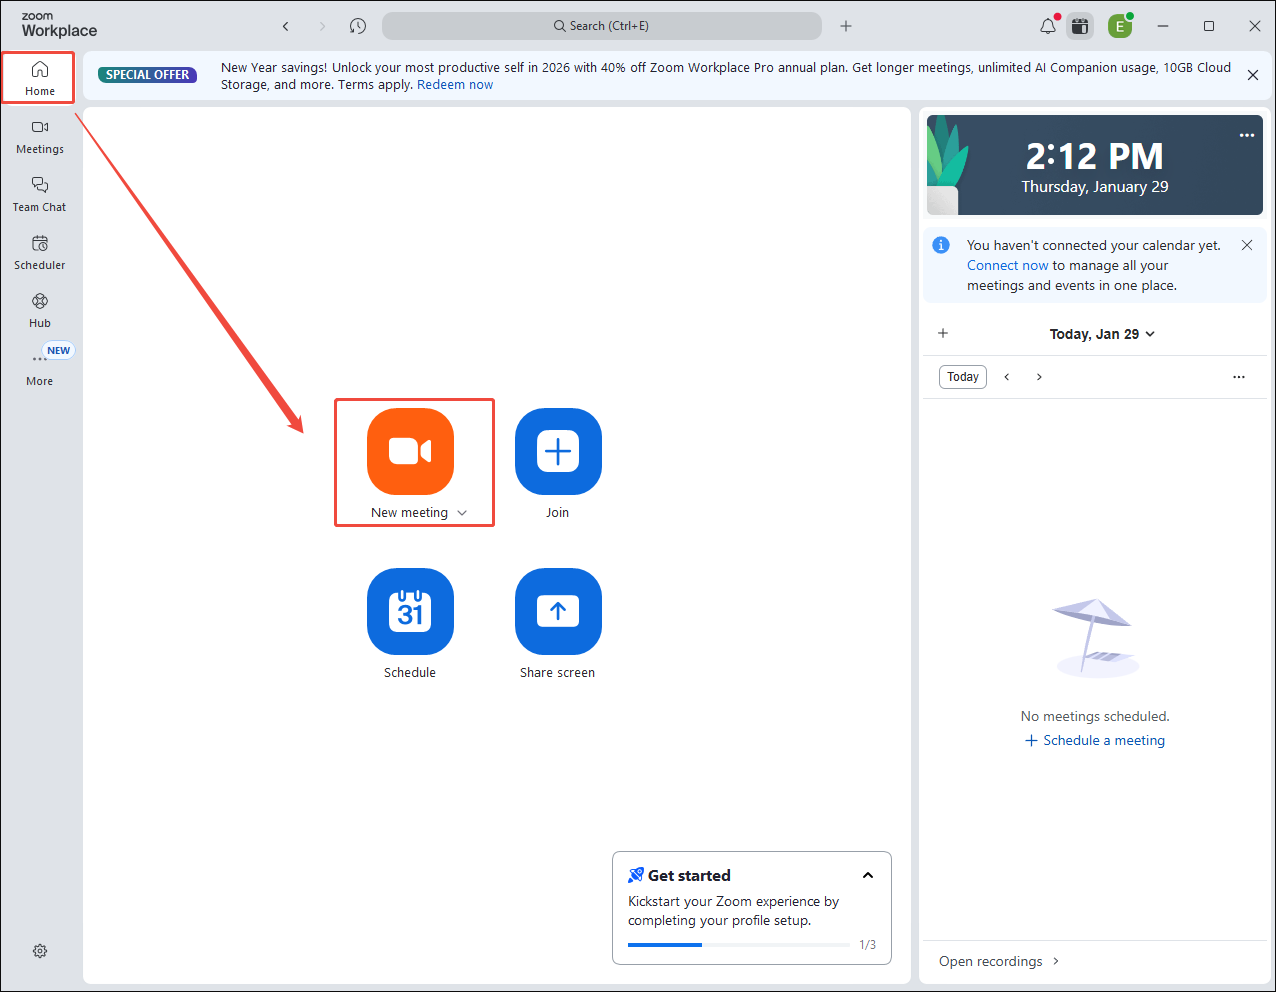This screenshot has width=1276, height=992.
Task: Select Team Chat from the sidebar
Action: tap(39, 194)
